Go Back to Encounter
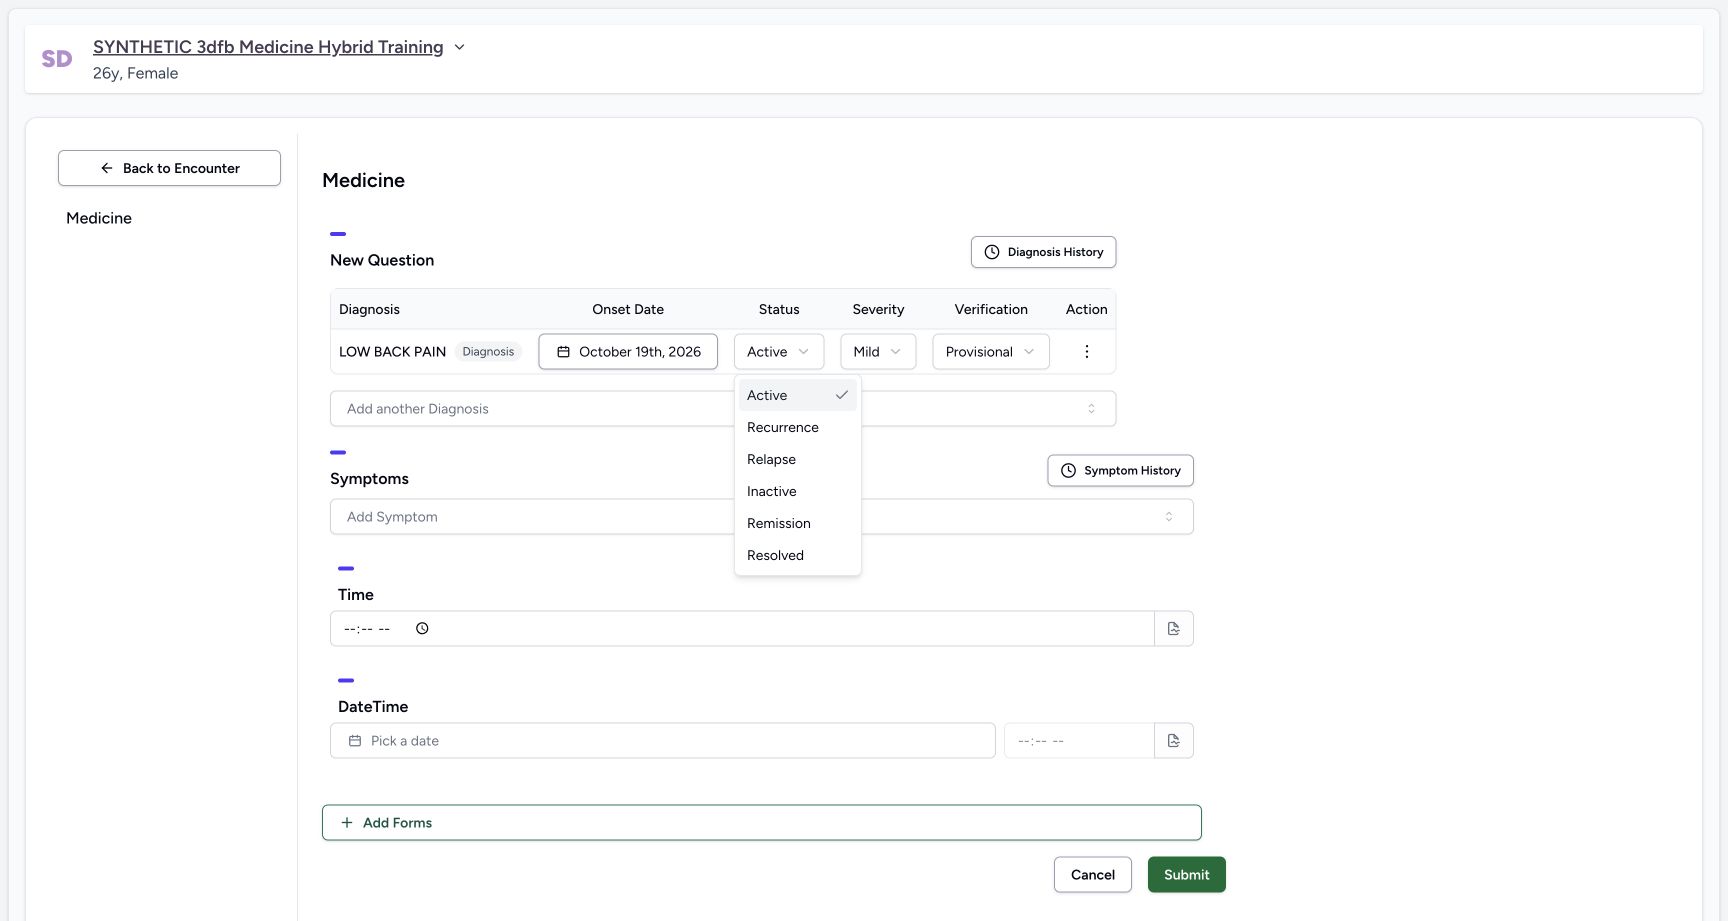This screenshot has width=1728, height=921. click(x=169, y=168)
